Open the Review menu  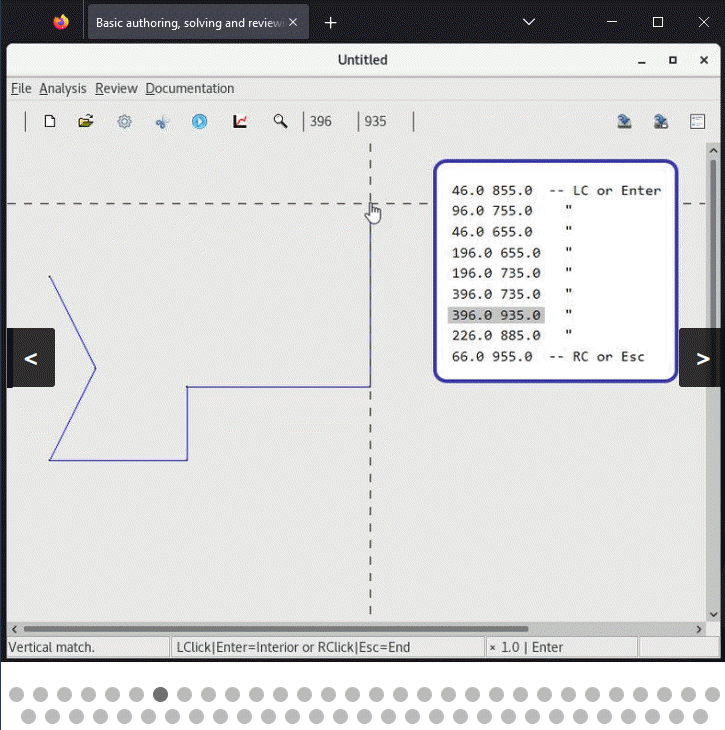click(116, 89)
